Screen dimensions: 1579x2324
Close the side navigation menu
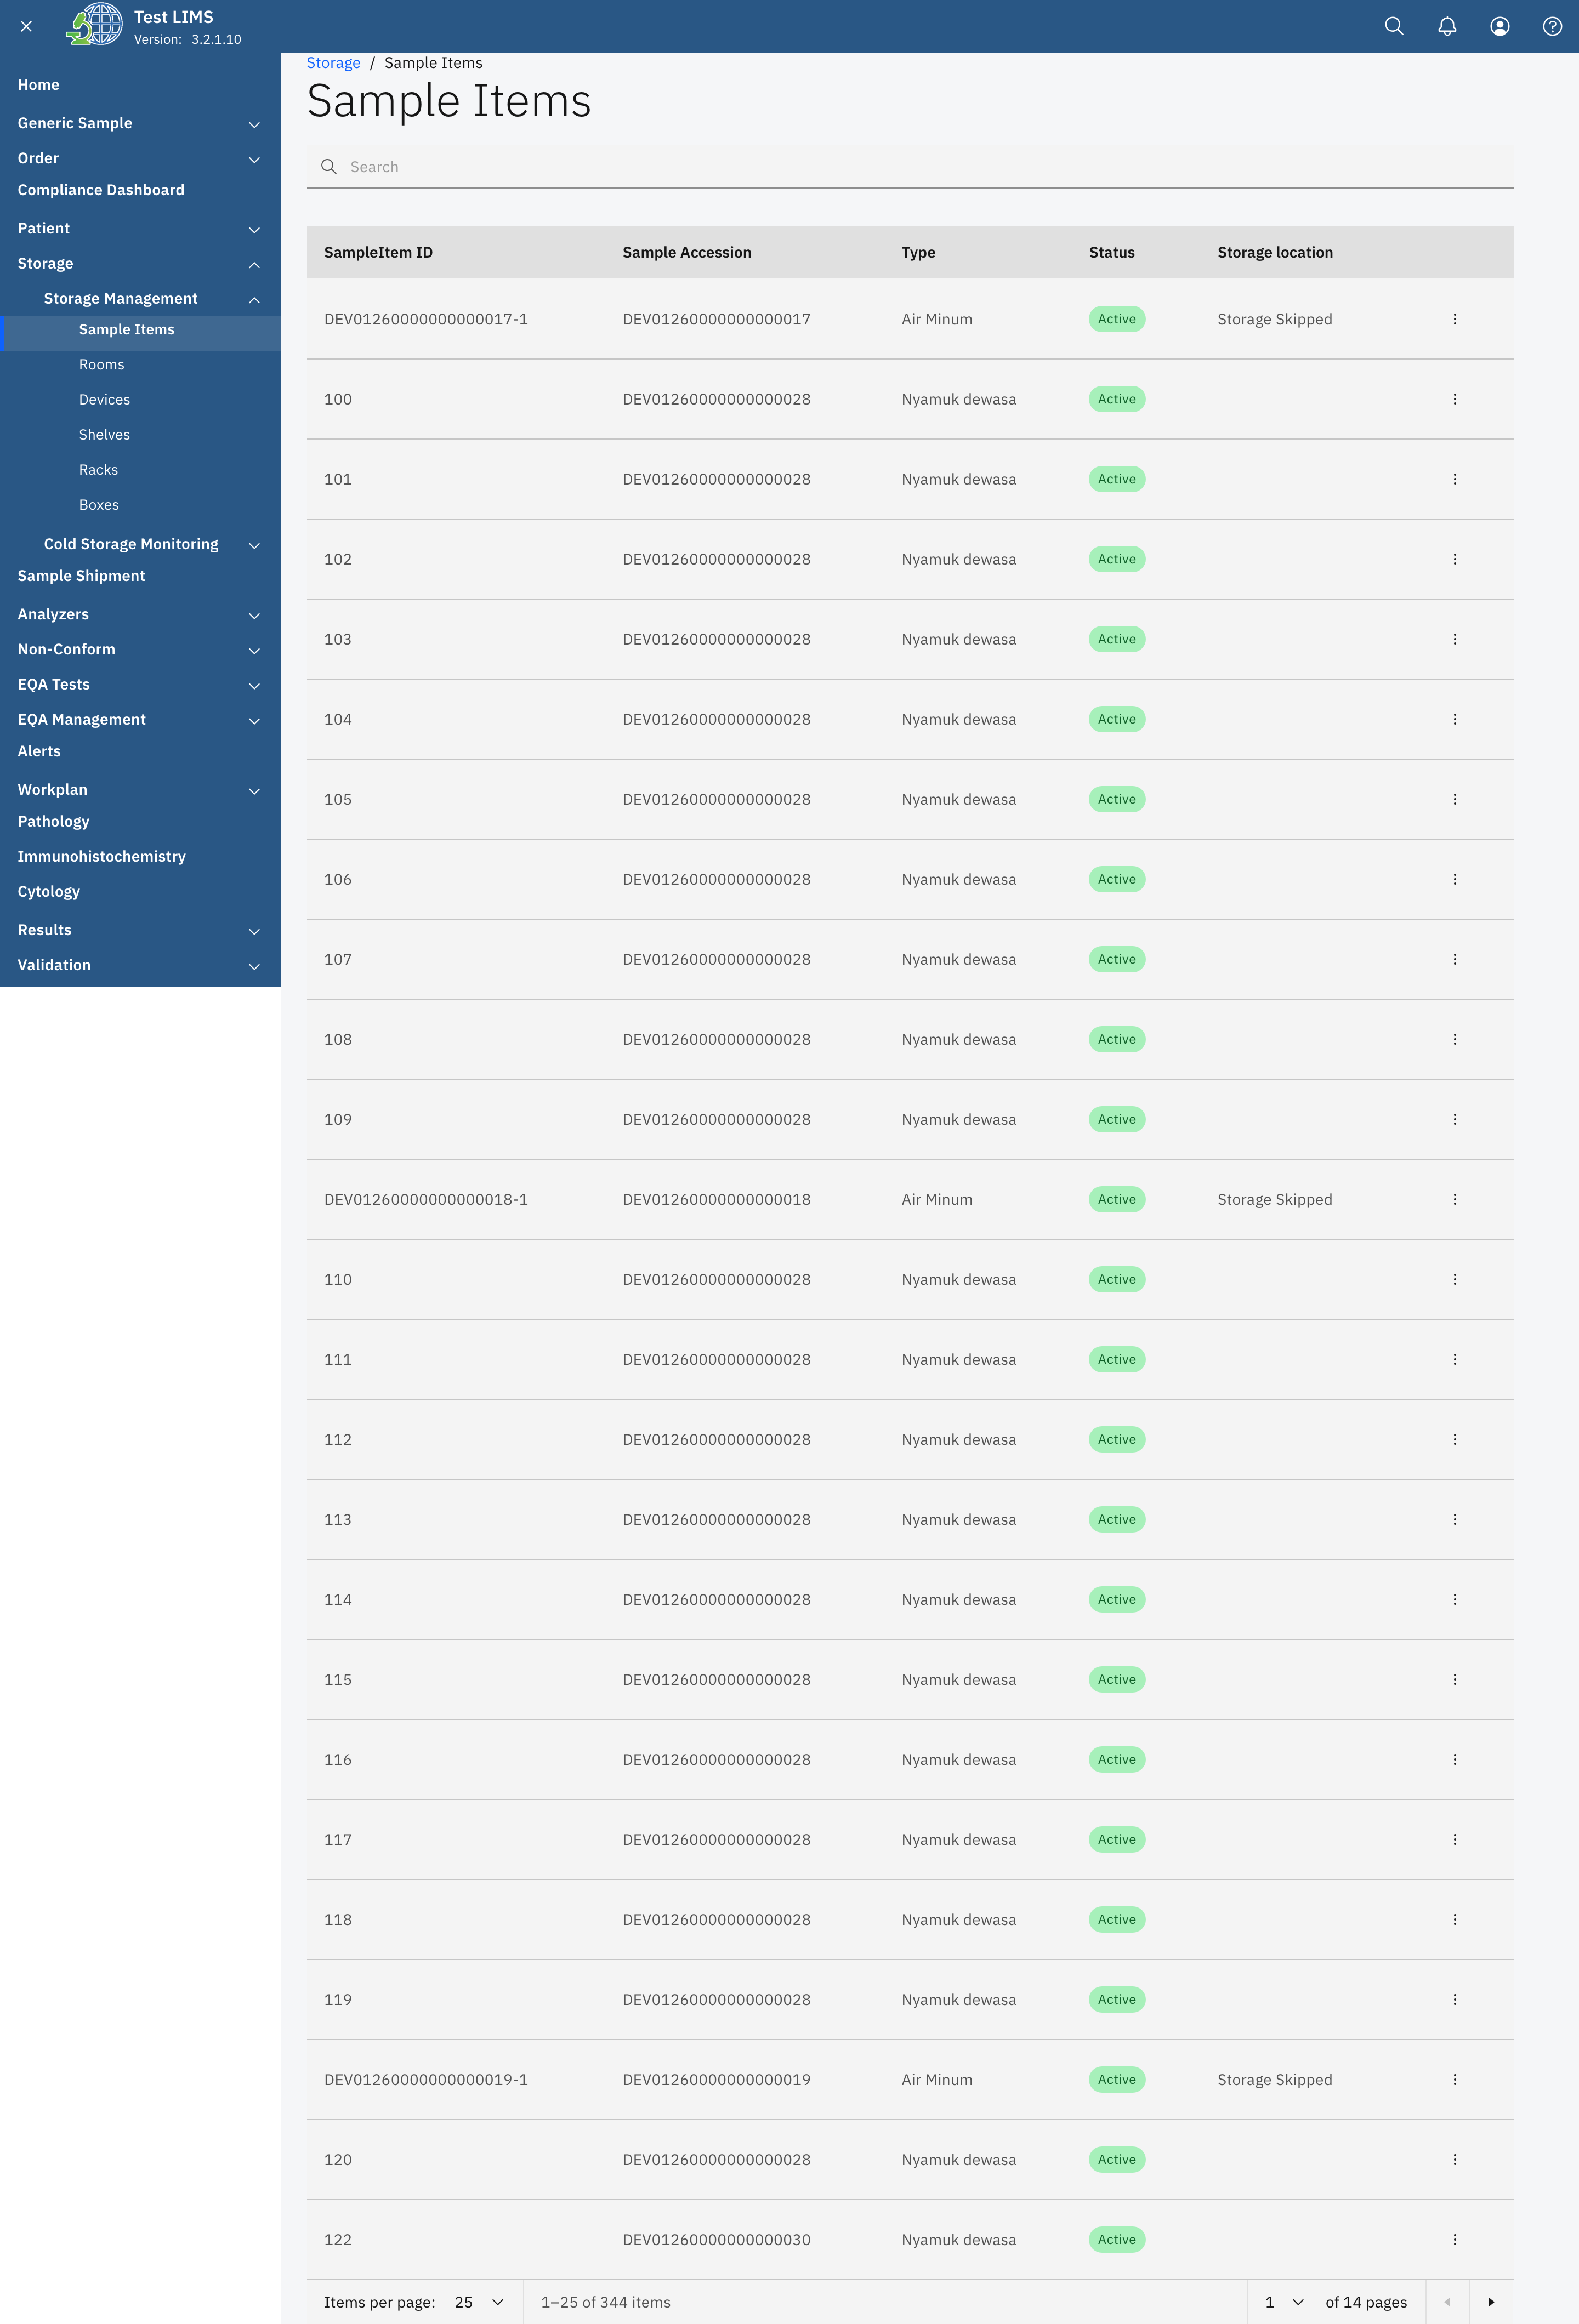[26, 26]
